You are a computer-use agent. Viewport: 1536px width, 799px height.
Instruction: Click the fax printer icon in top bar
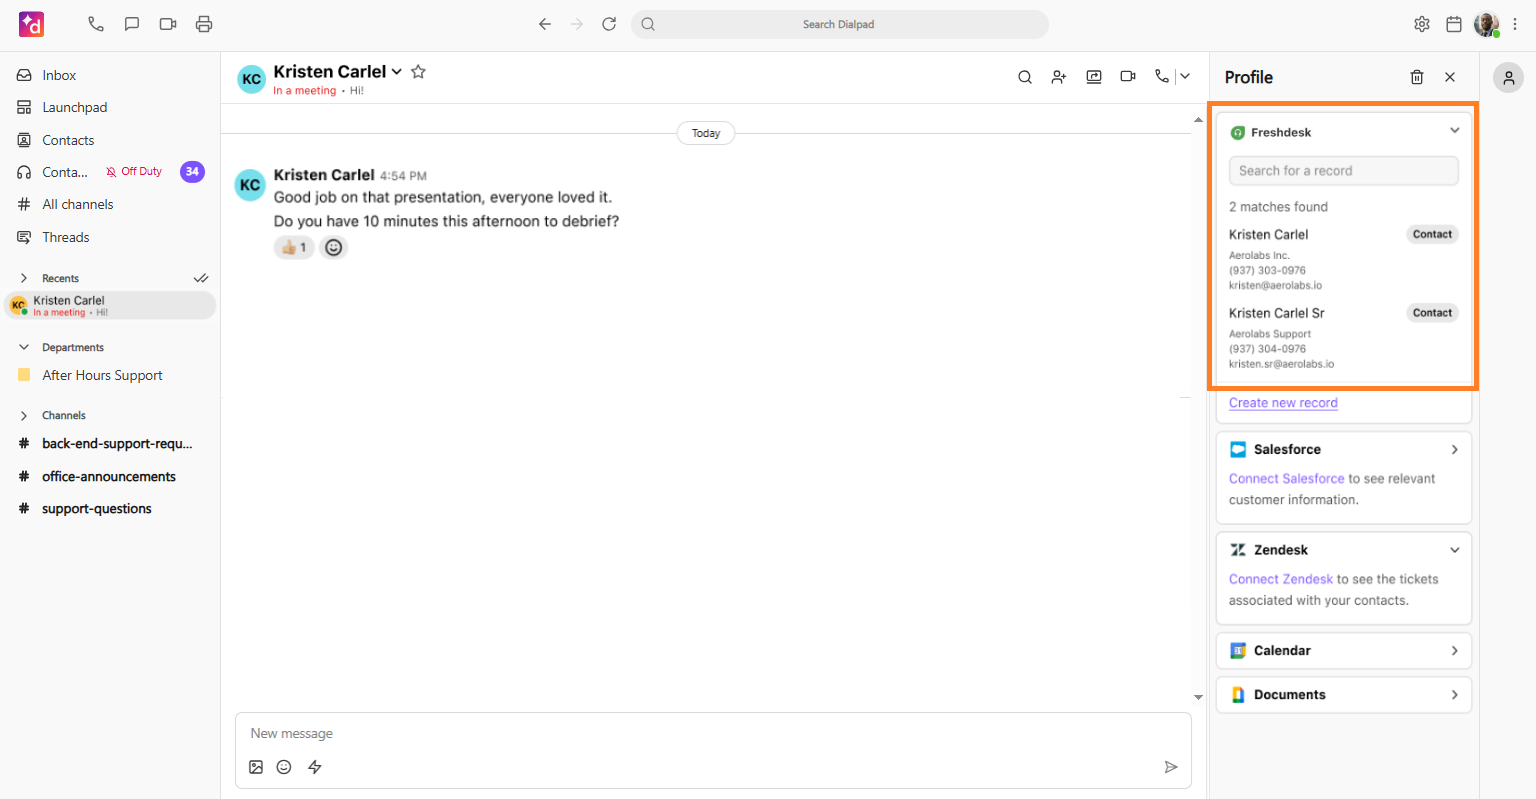point(204,24)
